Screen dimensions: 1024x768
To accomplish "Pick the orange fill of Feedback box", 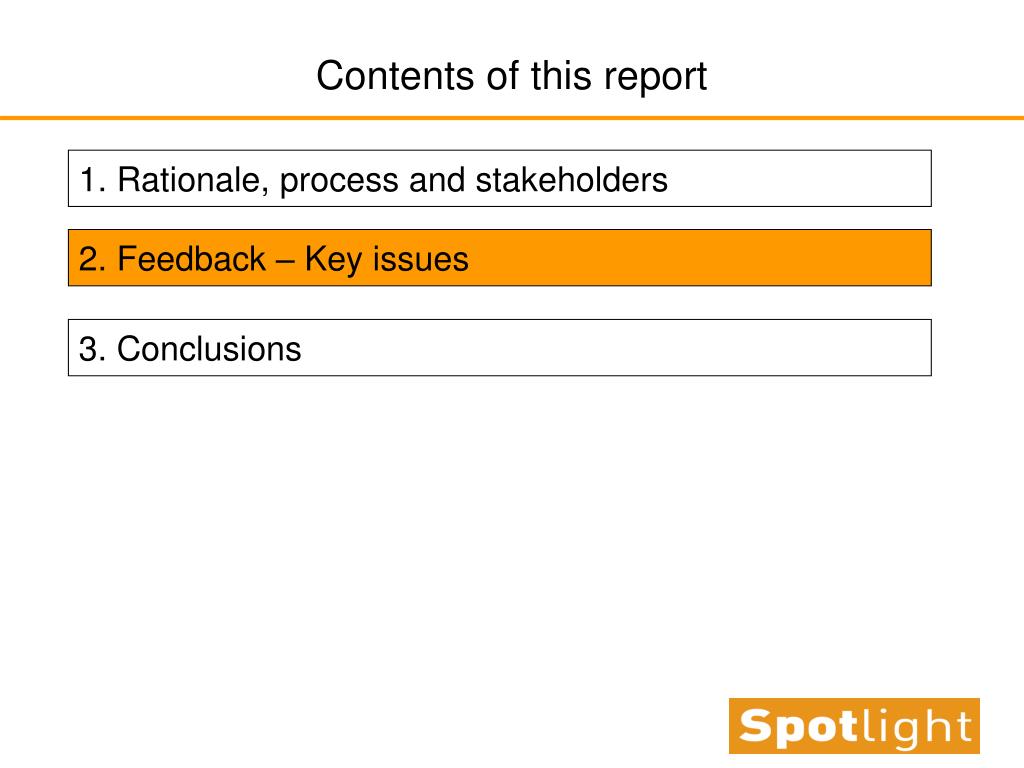I will point(699,257).
